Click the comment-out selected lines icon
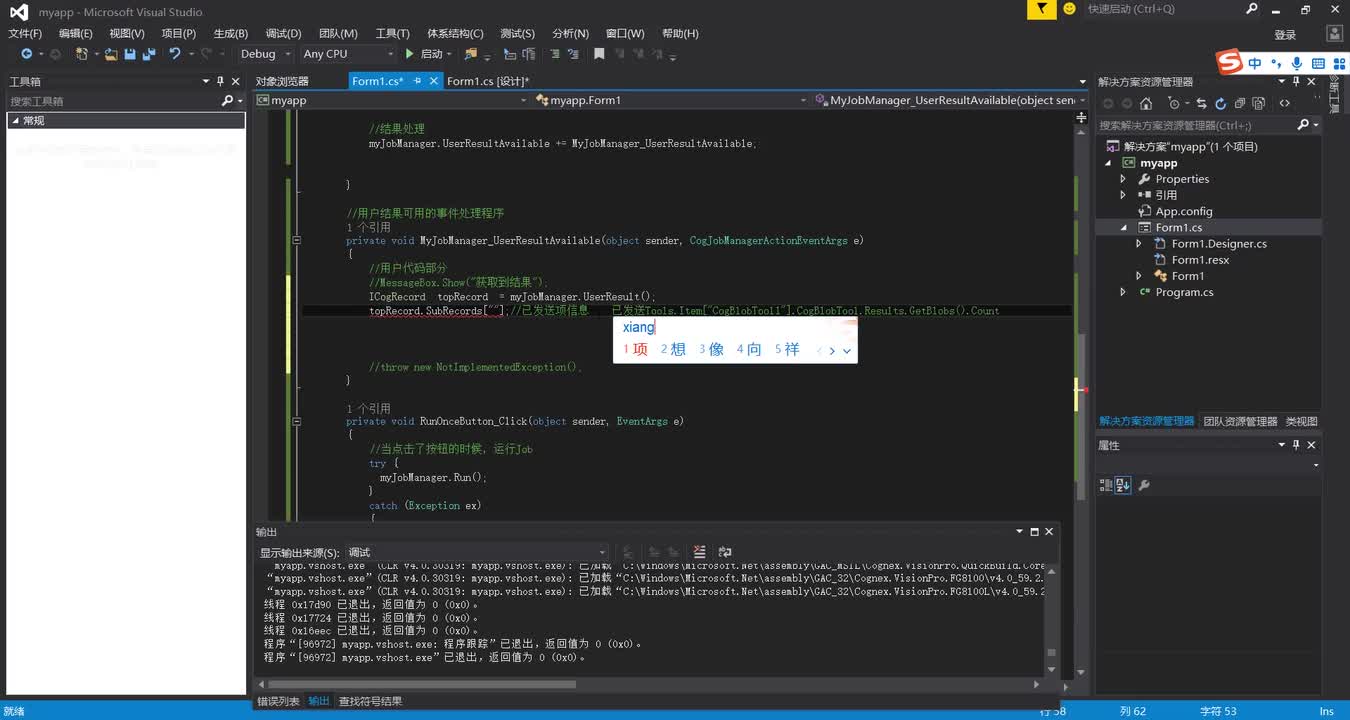 tap(554, 54)
